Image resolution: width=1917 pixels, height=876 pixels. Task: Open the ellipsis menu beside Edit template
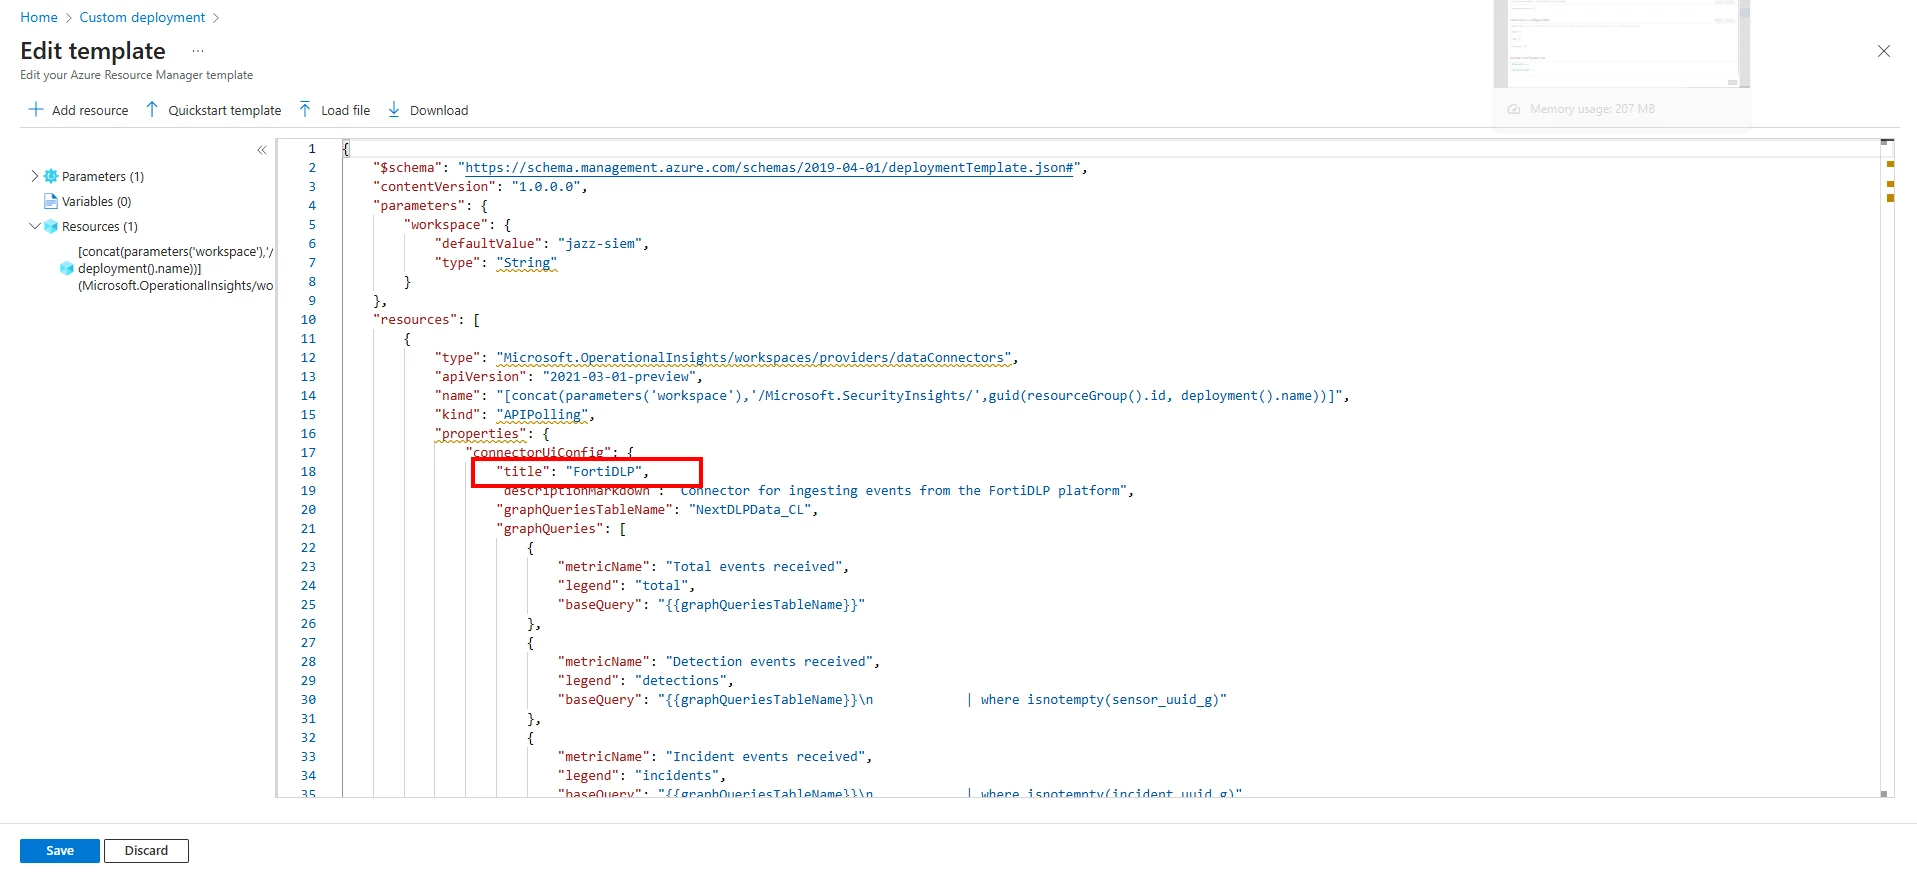click(198, 51)
